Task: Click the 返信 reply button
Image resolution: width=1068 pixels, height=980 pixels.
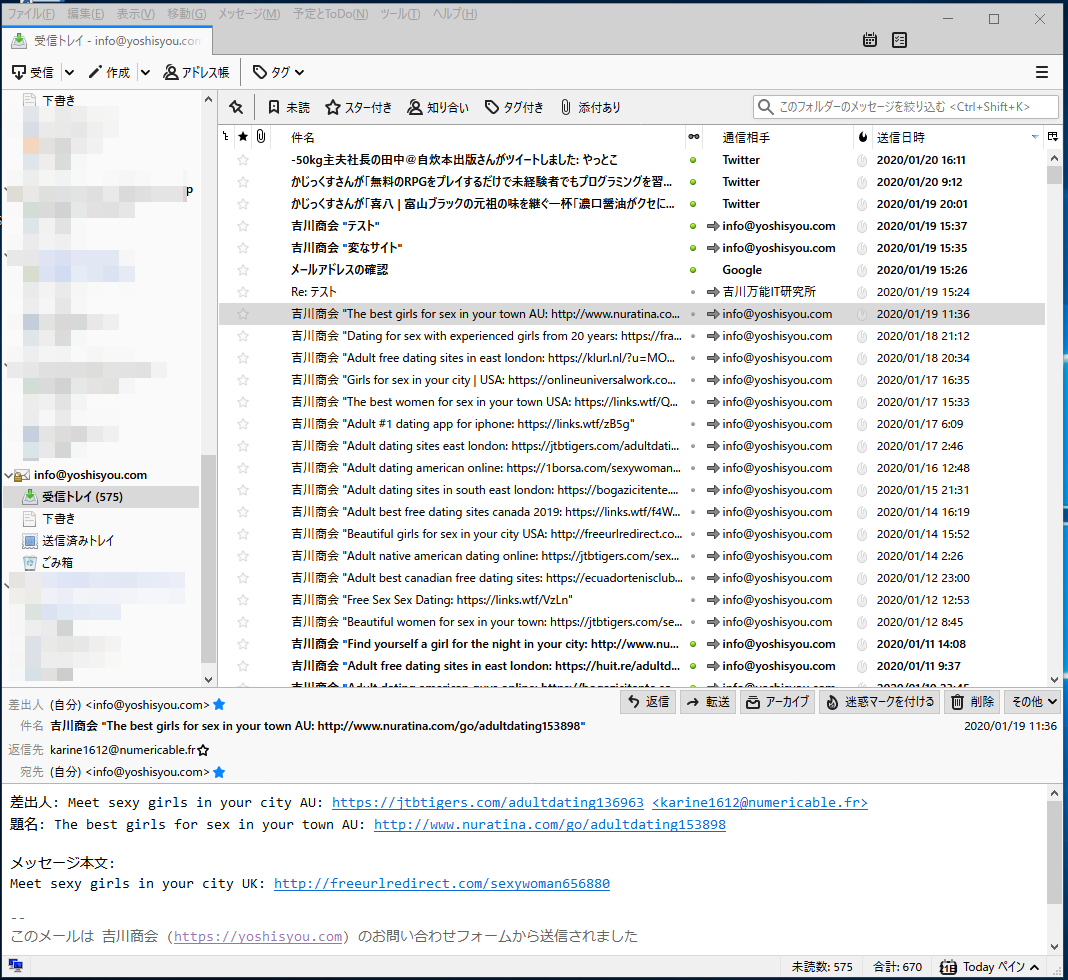Action: pos(648,702)
